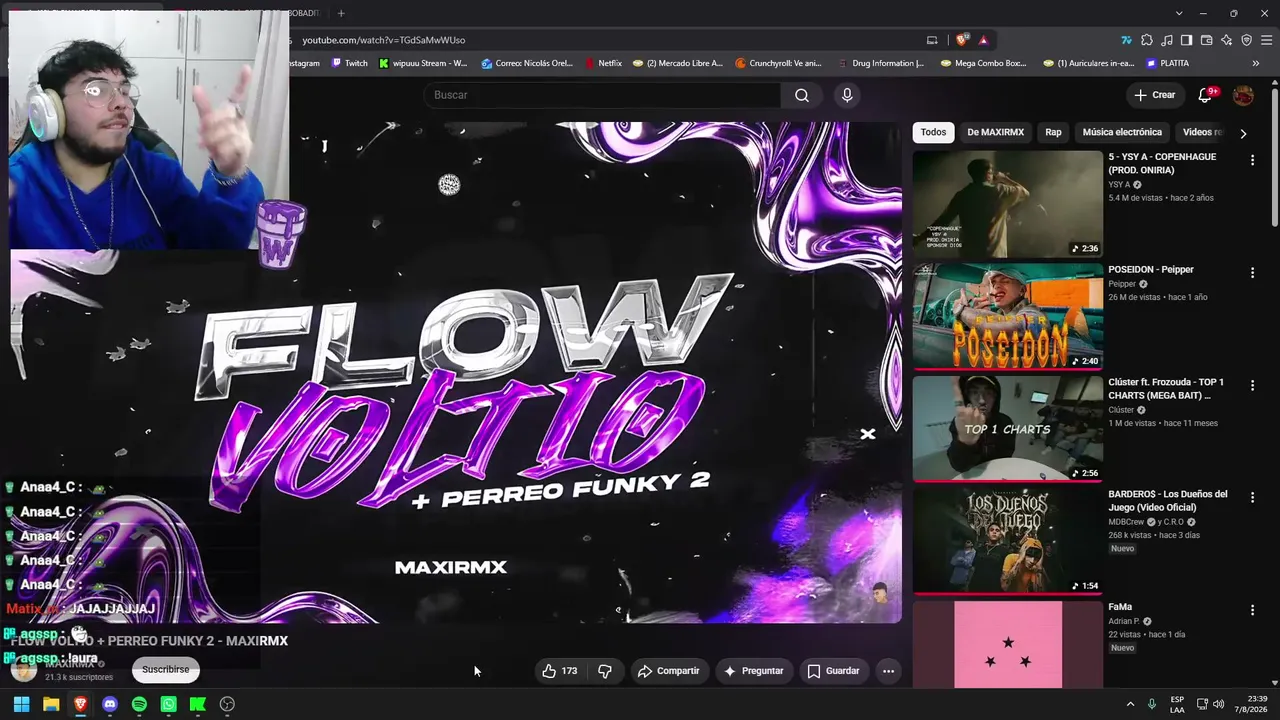The image size is (1280, 720).
Task: Start voice search with the microphone icon
Action: (x=847, y=95)
